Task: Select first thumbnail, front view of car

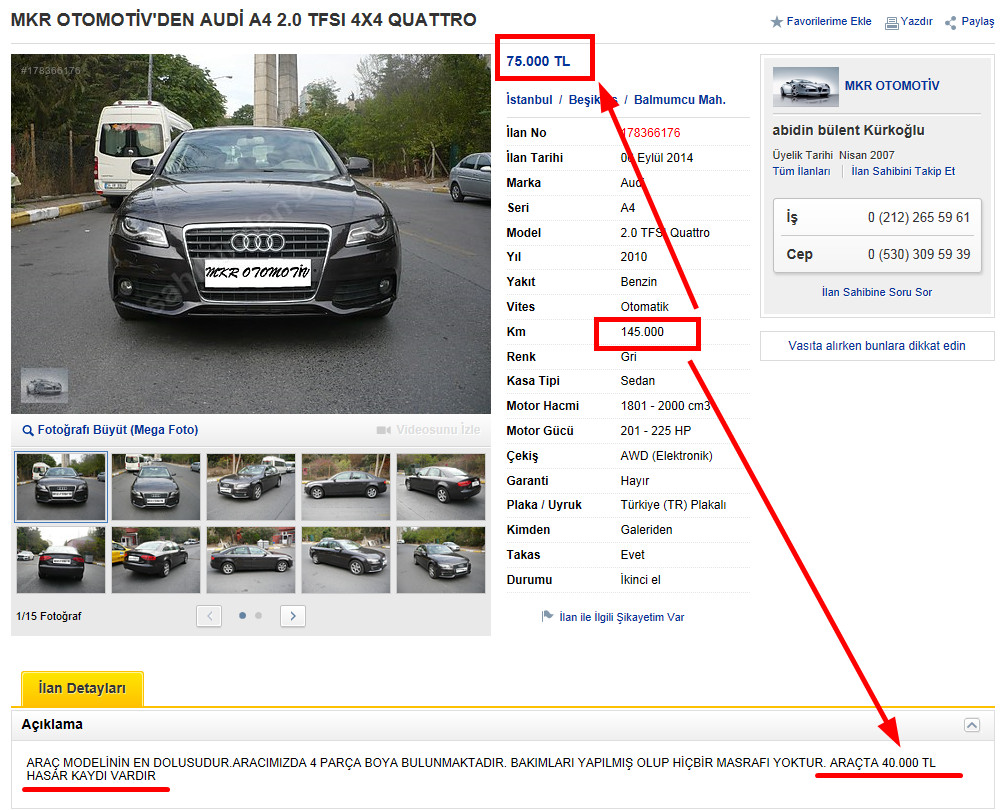Action: pos(61,487)
